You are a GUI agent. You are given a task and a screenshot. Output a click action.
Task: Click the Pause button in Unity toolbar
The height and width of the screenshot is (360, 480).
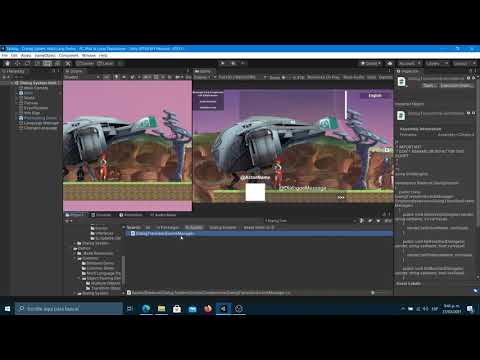[x=233, y=63]
